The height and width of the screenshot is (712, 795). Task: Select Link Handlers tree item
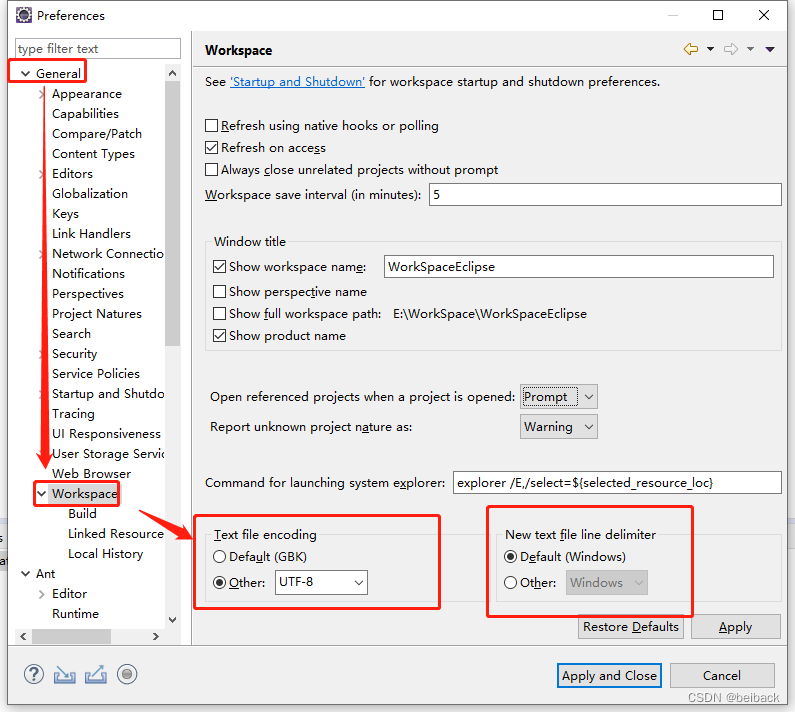tap(91, 234)
